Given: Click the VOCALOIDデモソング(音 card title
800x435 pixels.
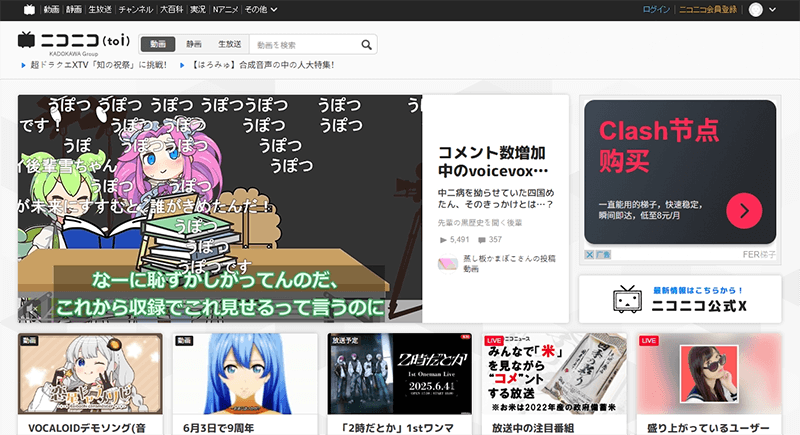Looking at the screenshot, I should click(87, 428).
